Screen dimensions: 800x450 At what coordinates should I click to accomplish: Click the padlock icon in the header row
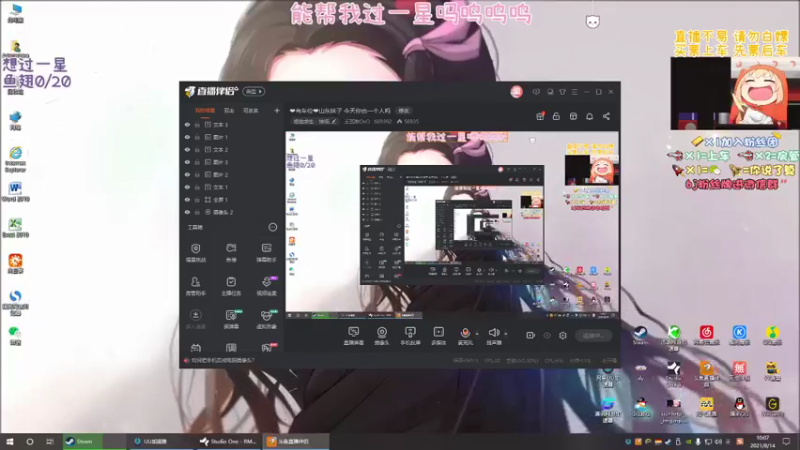click(556, 116)
